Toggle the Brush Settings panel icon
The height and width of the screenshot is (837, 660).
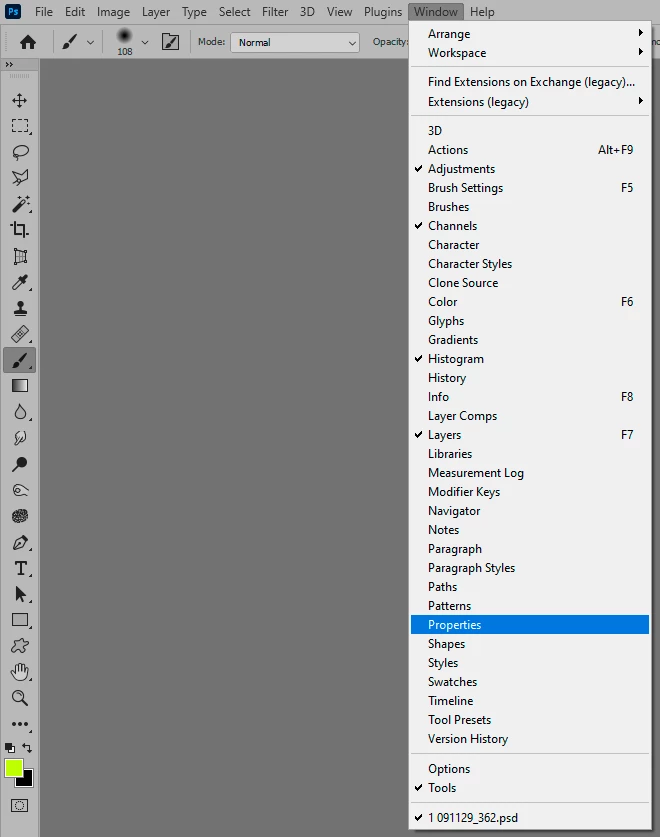click(170, 42)
